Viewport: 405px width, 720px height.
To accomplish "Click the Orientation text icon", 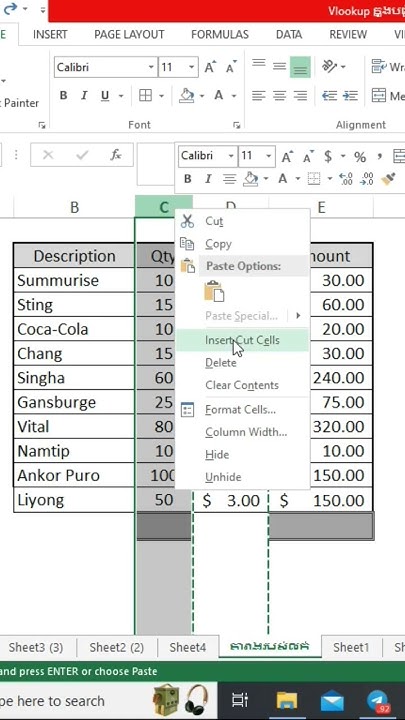I will coord(330,67).
